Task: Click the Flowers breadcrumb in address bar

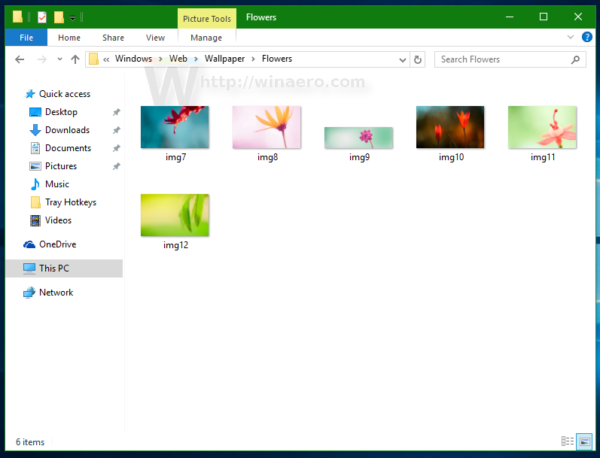Action: click(277, 59)
